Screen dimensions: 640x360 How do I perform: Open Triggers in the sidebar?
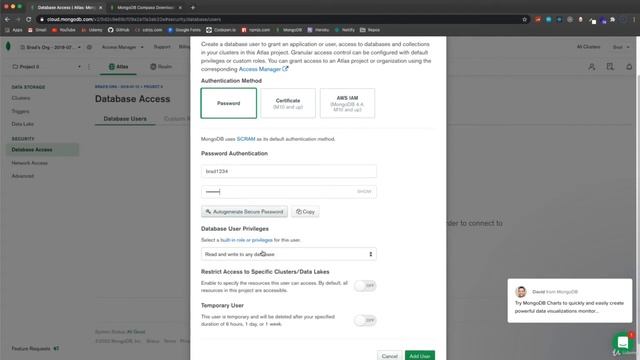pos(20,111)
